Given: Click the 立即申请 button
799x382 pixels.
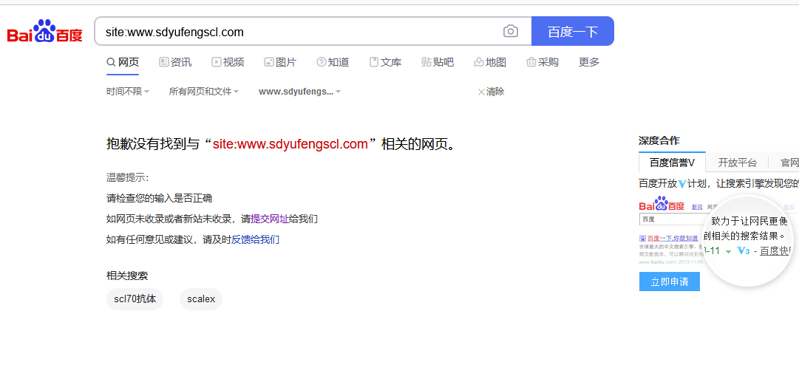Looking at the screenshot, I should point(670,282).
